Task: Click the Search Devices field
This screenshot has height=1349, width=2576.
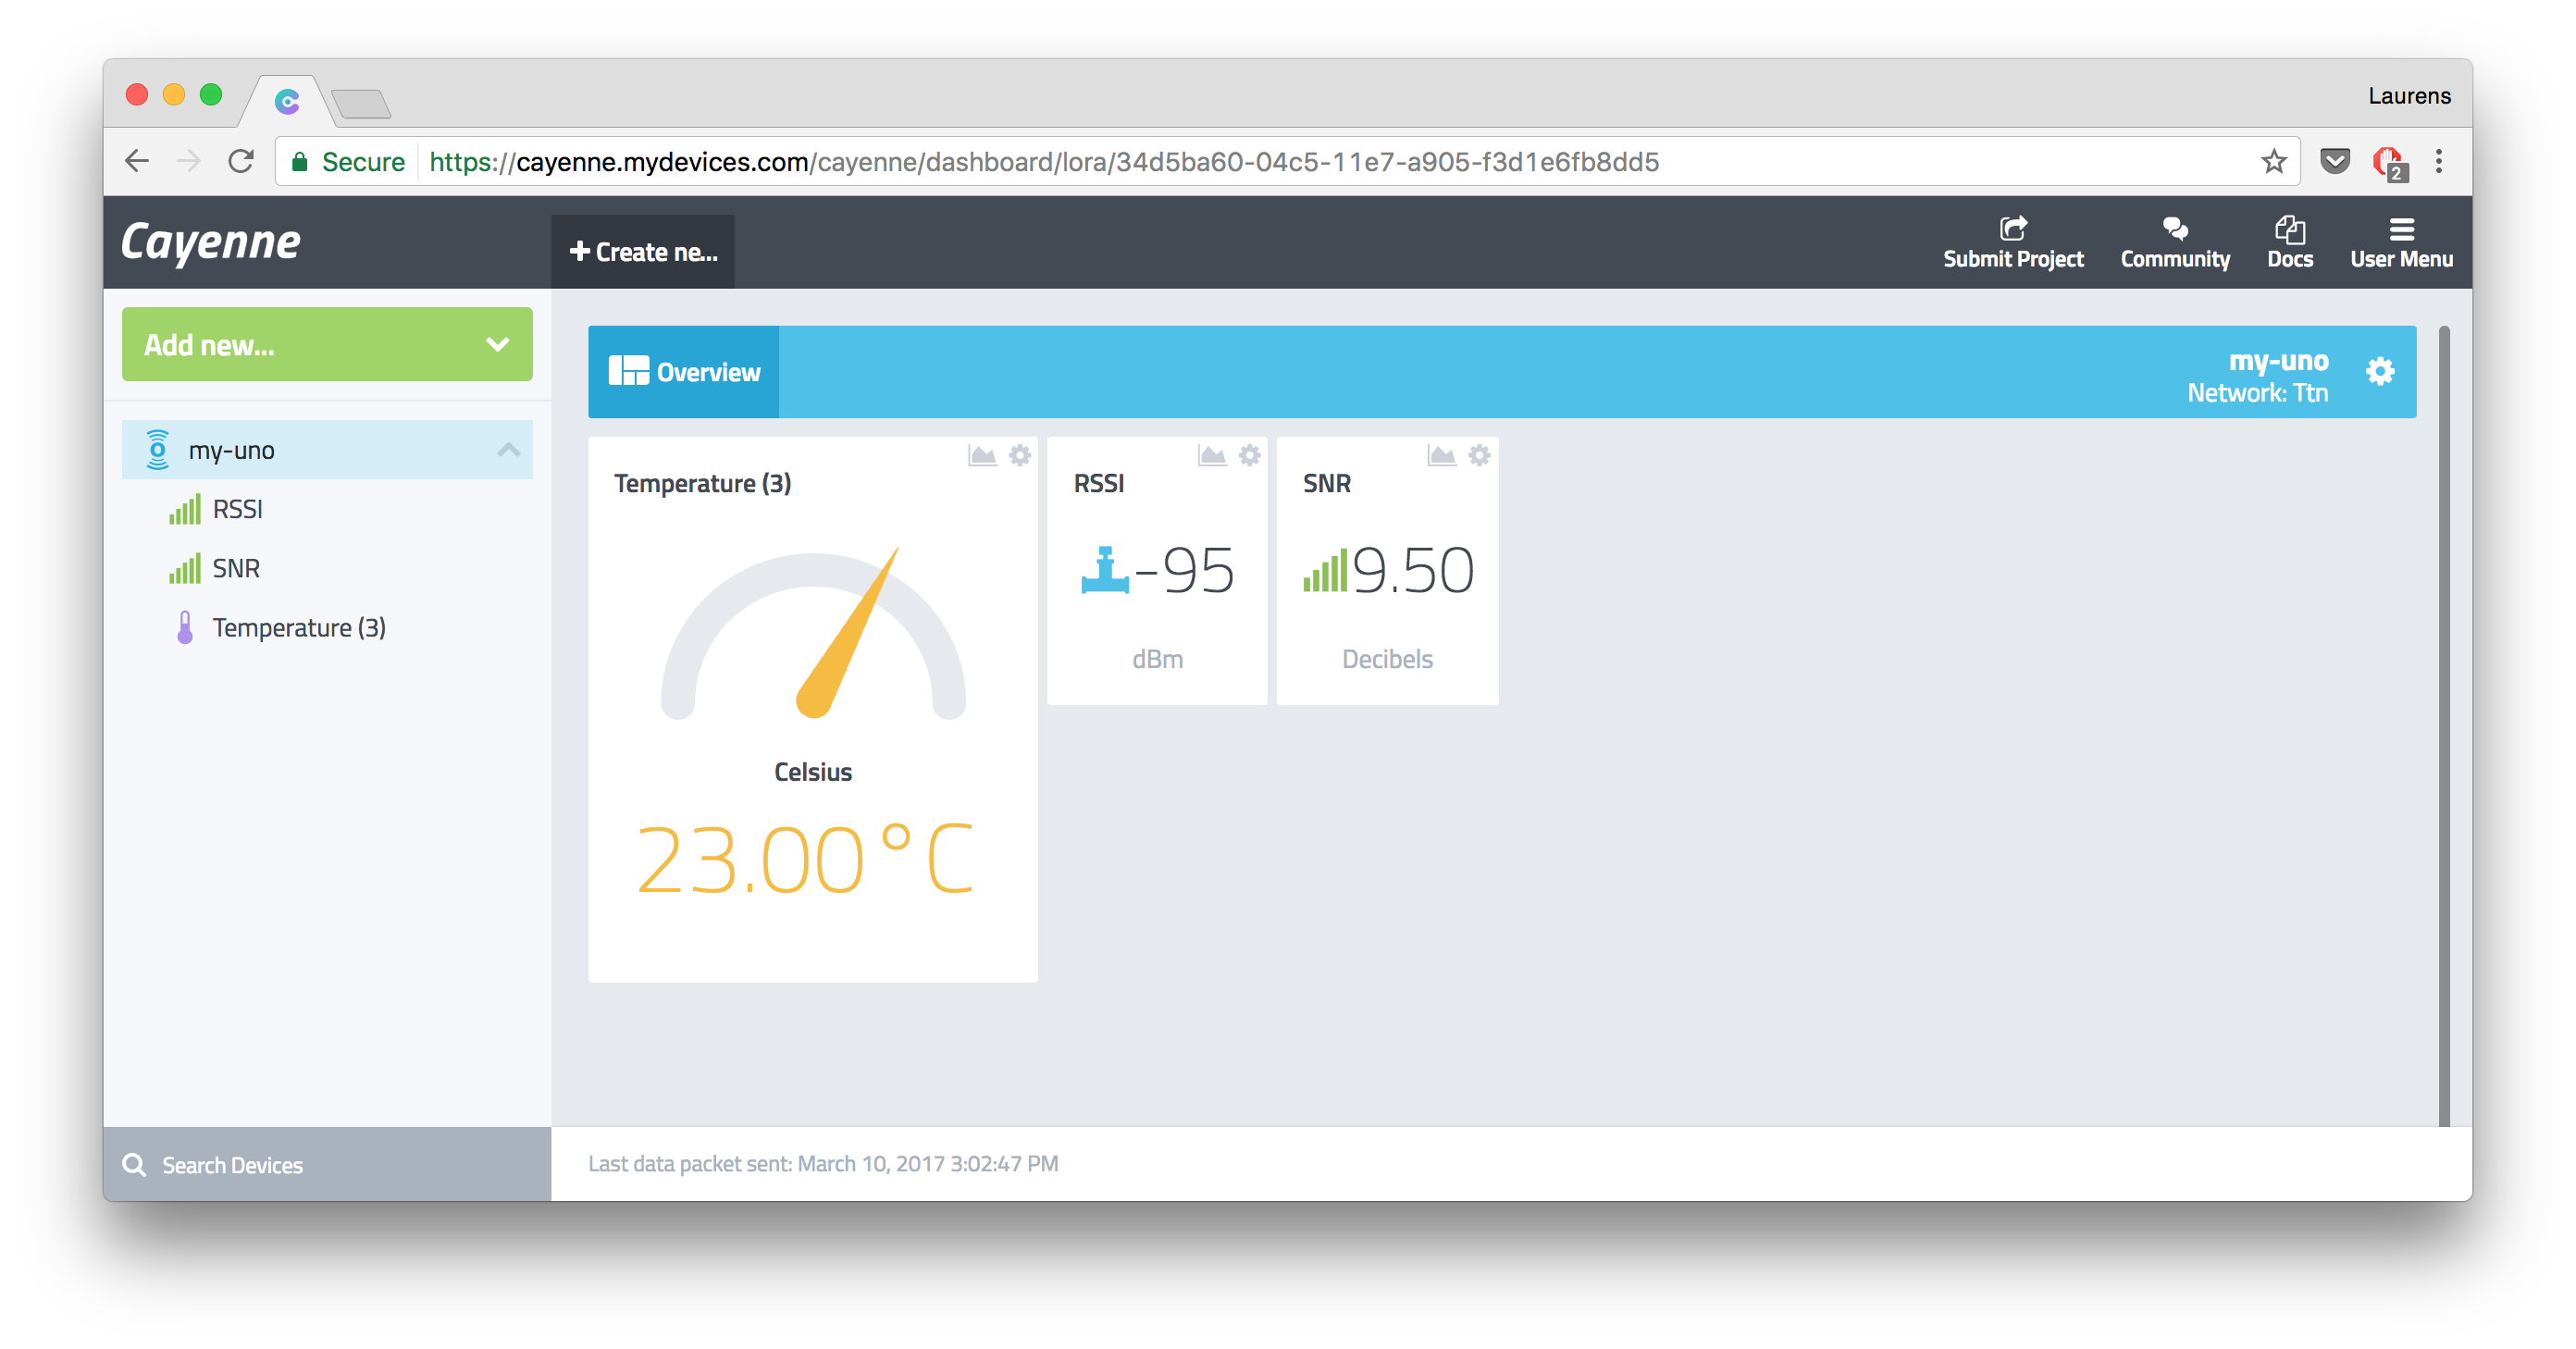Action: (x=327, y=1165)
